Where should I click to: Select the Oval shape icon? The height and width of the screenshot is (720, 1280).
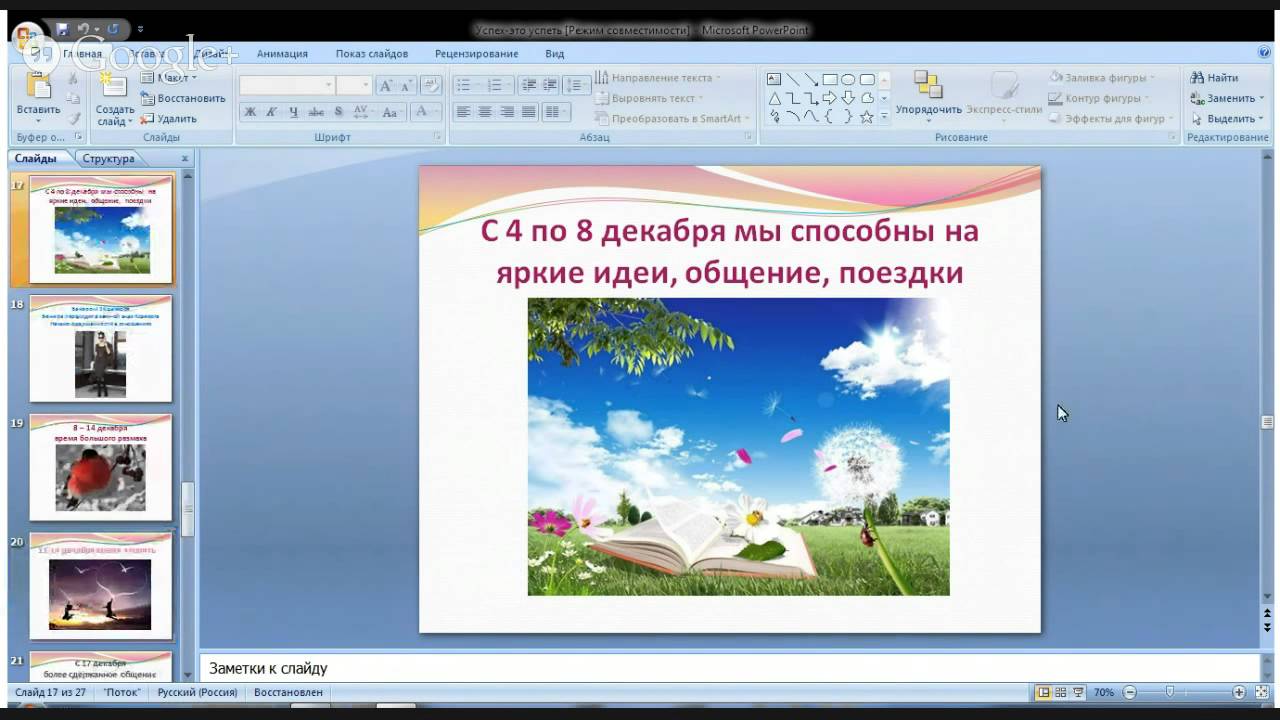point(848,79)
